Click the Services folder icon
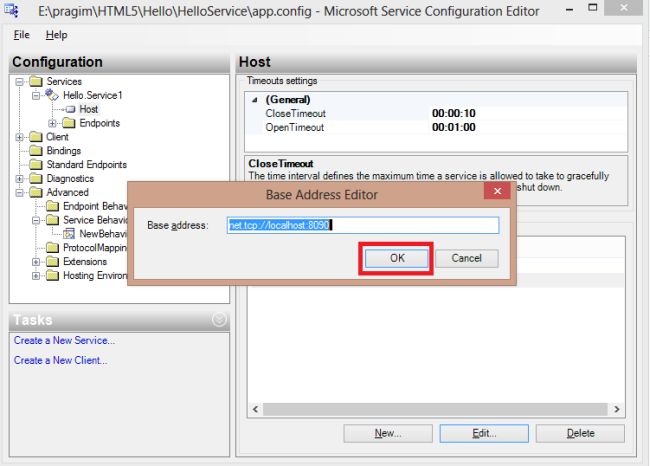The width and height of the screenshot is (650, 466). pyautogui.click(x=36, y=81)
